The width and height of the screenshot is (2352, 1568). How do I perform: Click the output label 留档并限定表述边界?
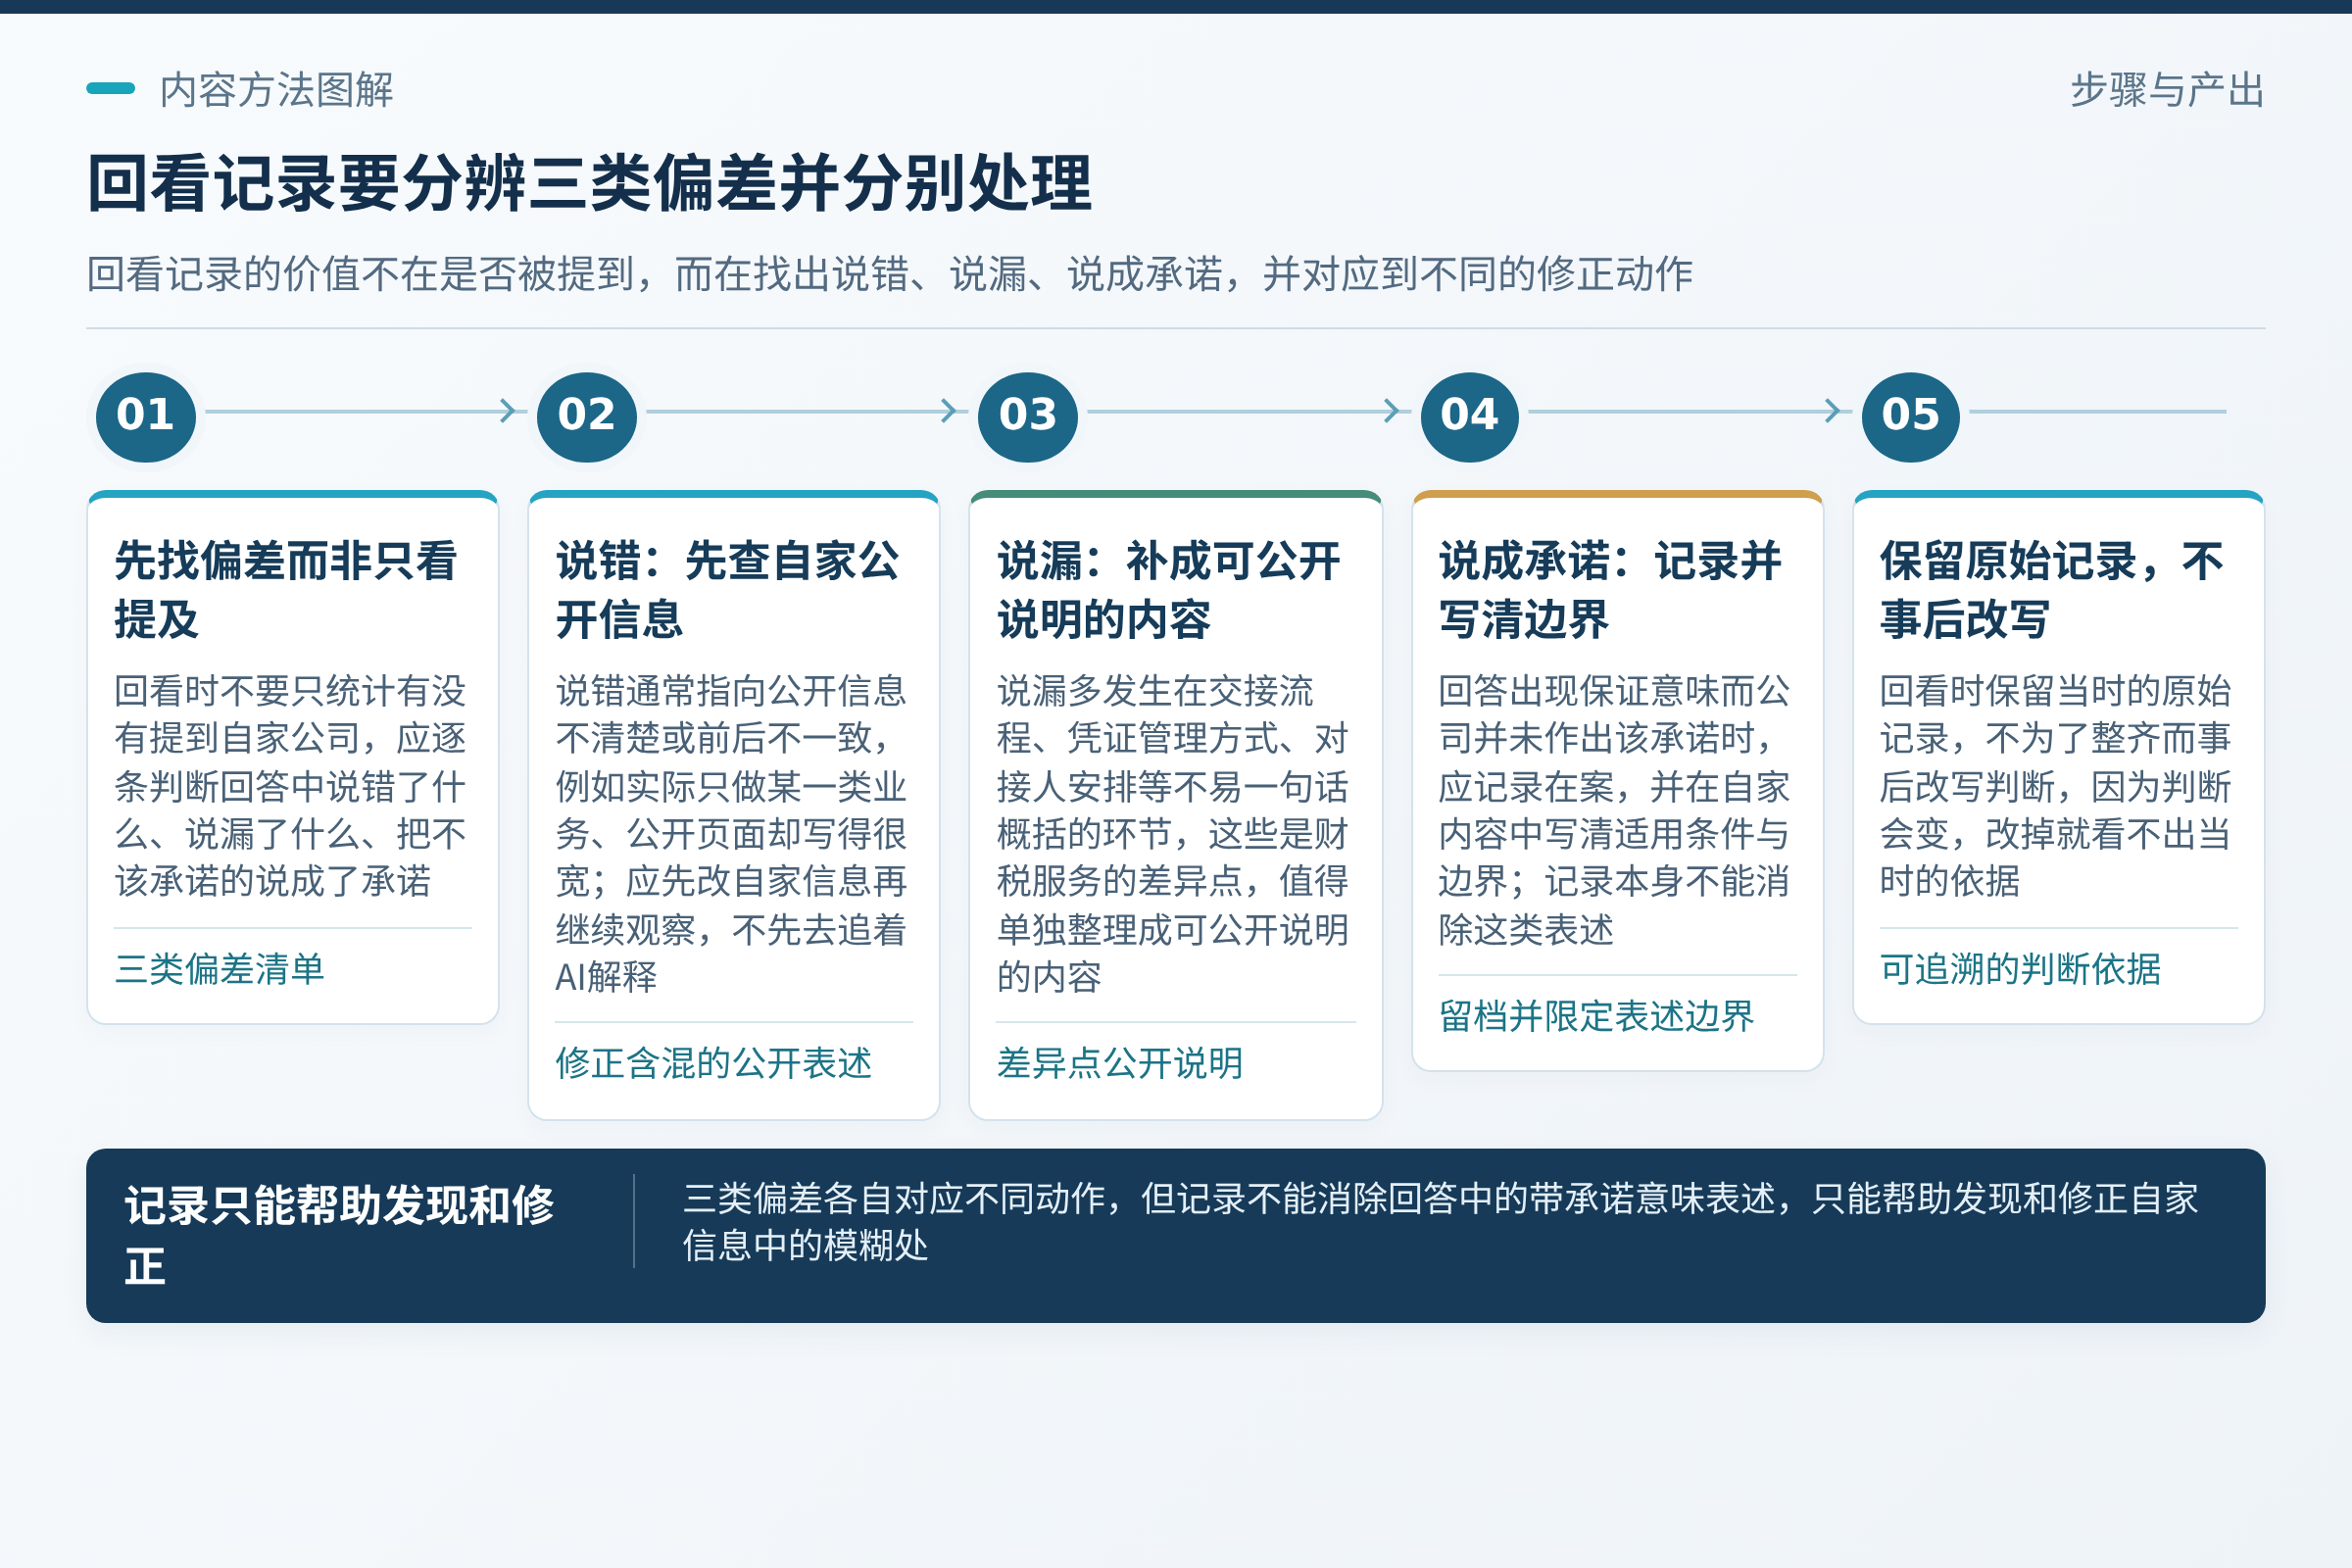1597,1016
